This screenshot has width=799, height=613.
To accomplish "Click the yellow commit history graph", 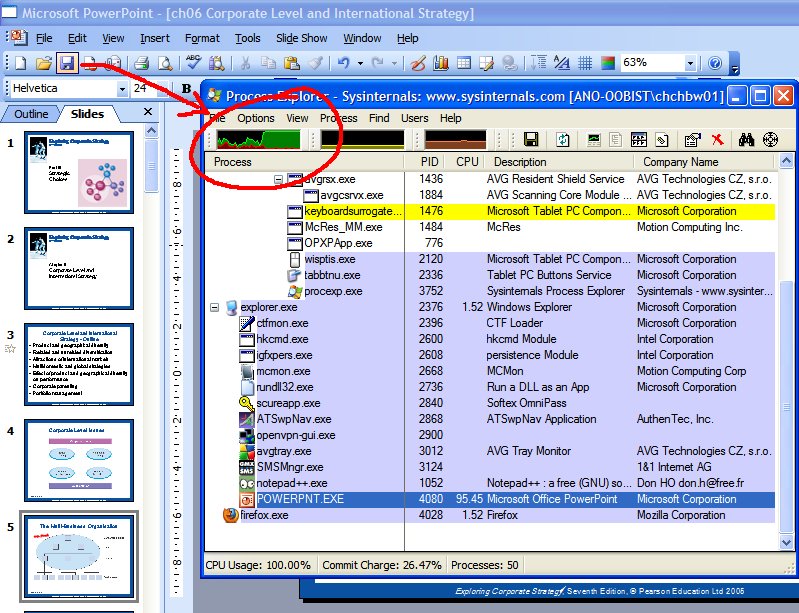I will 362,139.
